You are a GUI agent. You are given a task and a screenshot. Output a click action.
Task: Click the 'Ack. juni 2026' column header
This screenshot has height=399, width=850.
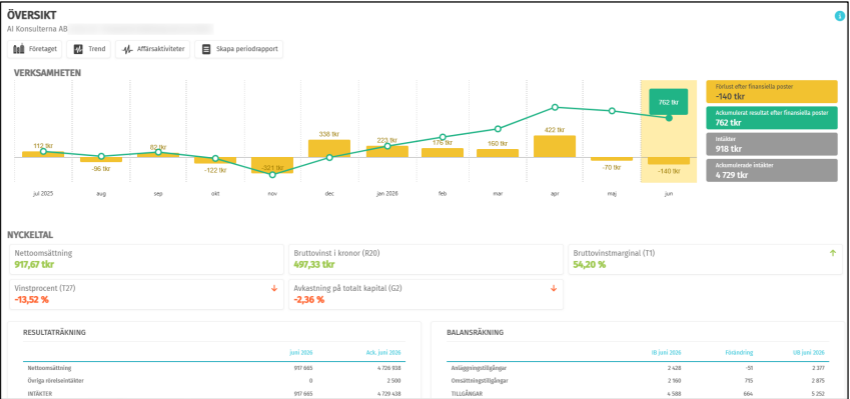[x=384, y=353]
